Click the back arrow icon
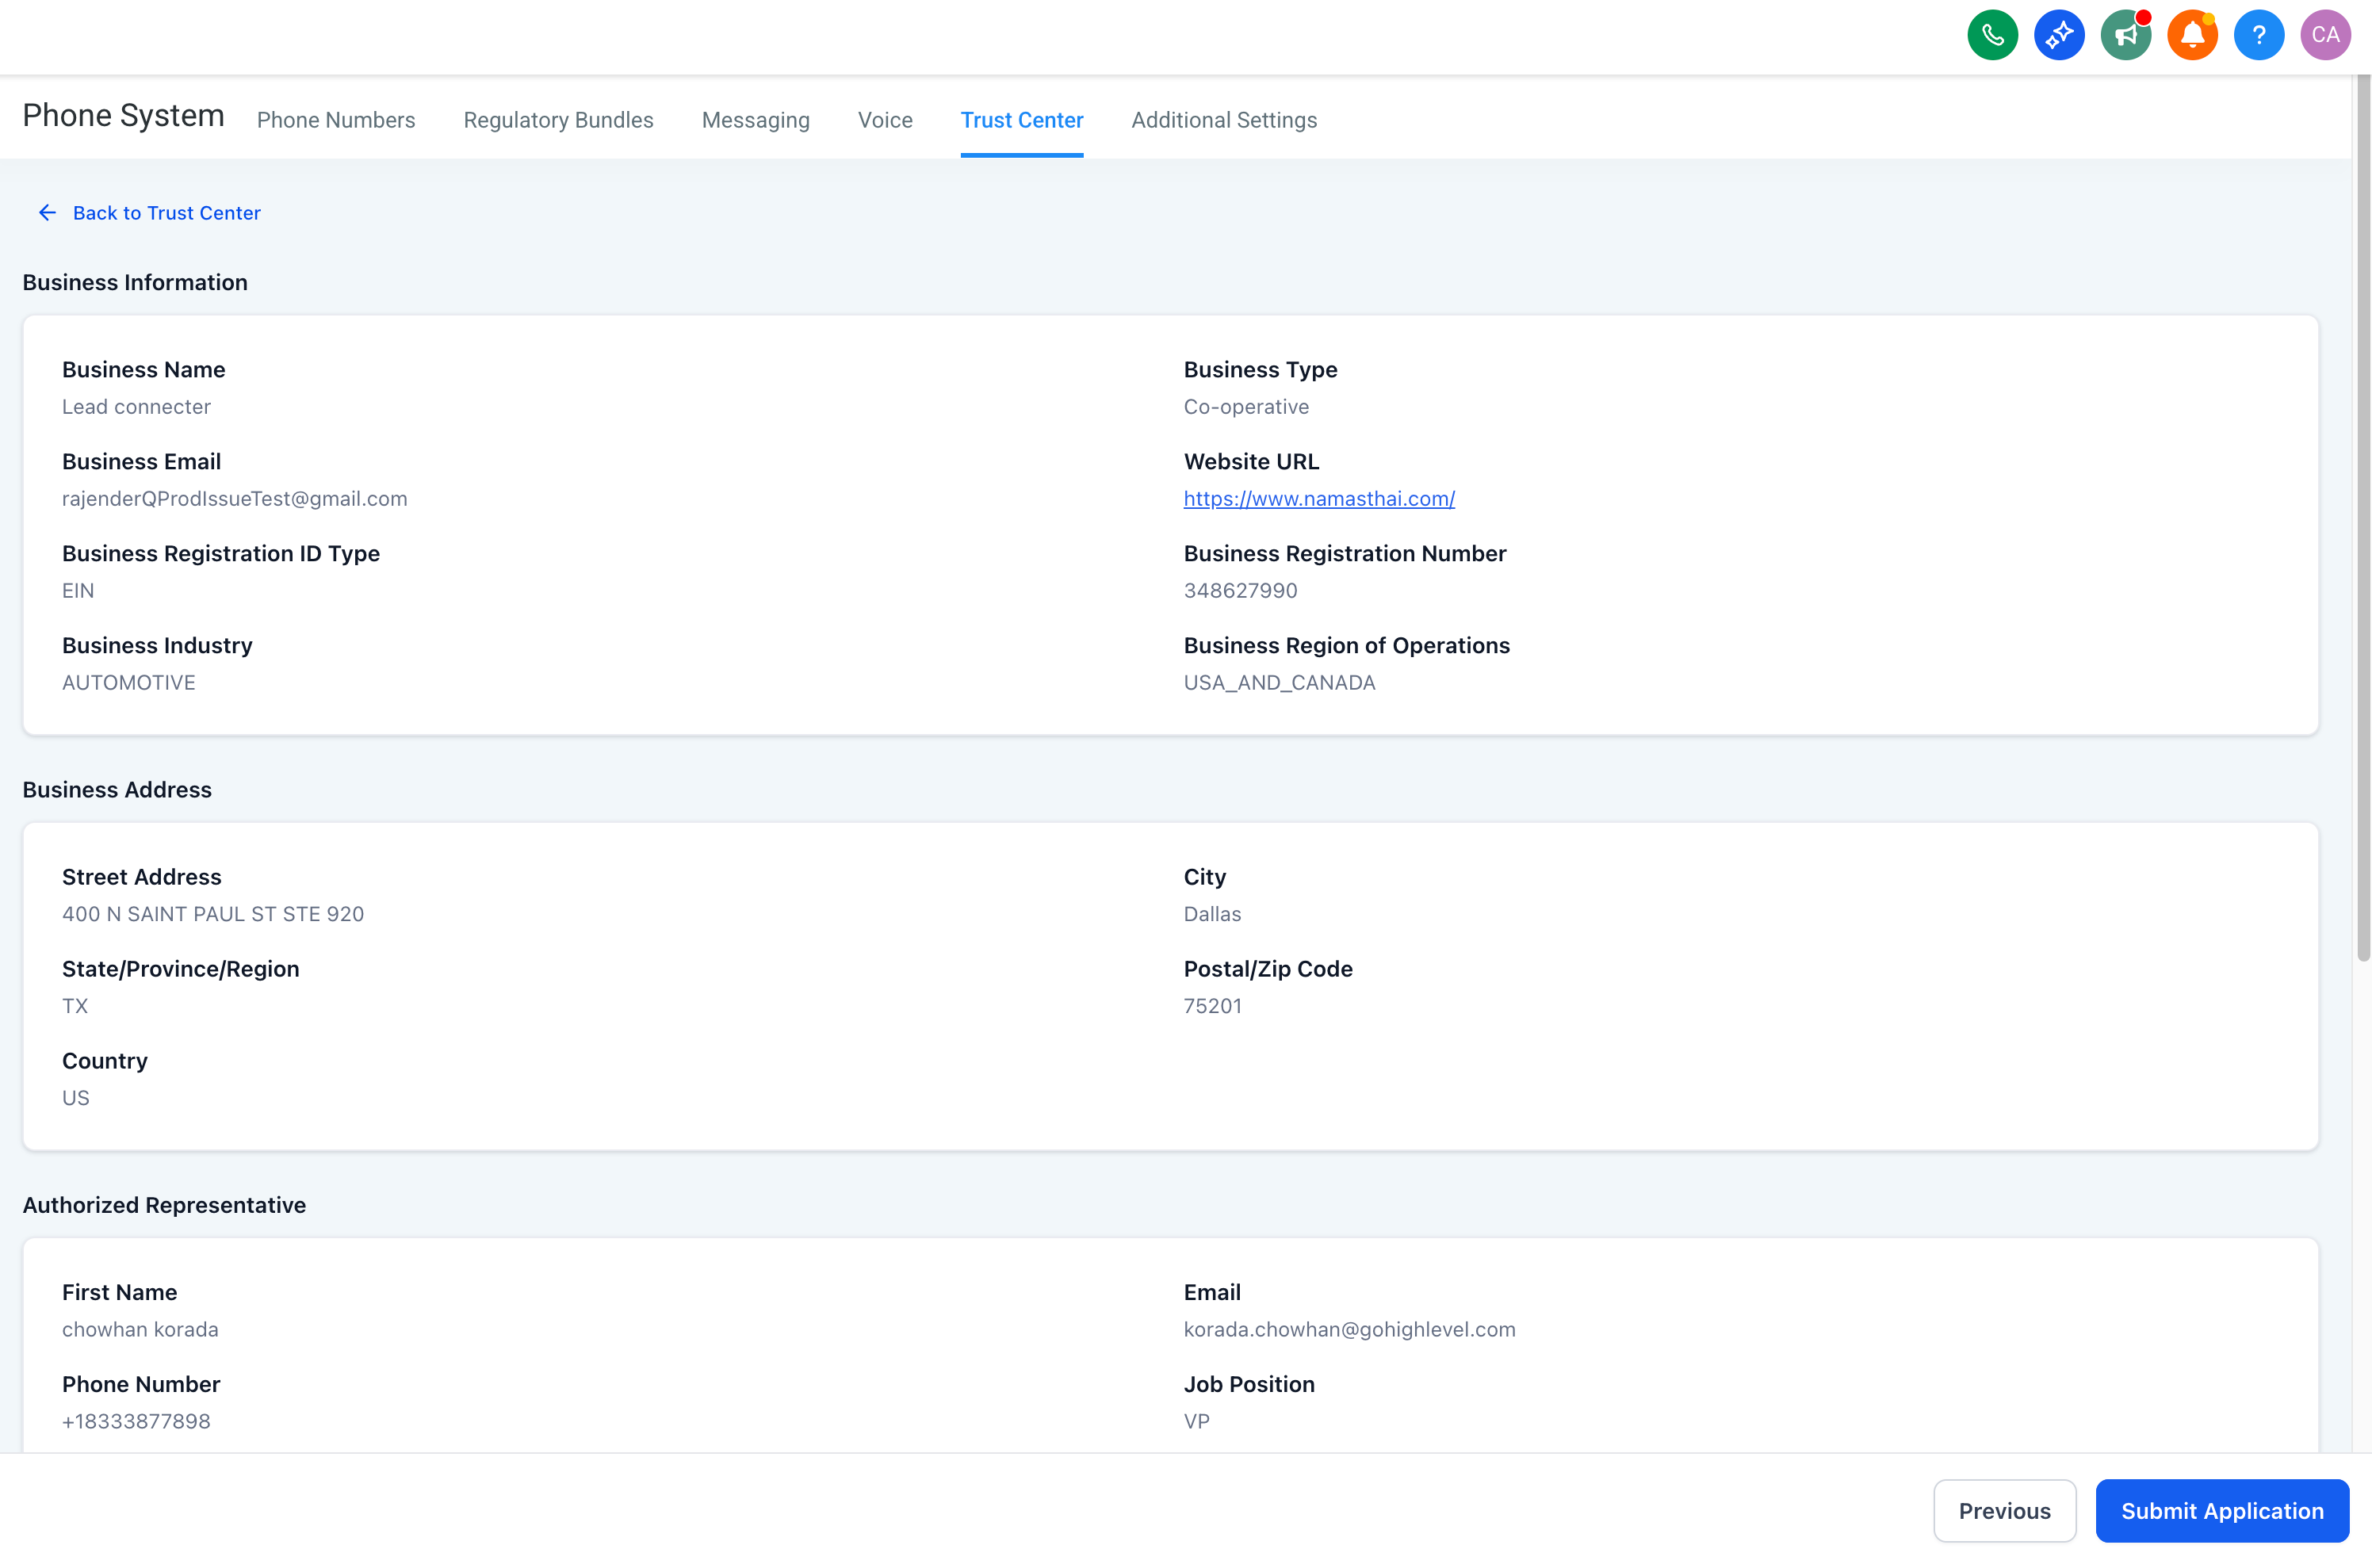The image size is (2372, 1568). click(x=47, y=213)
